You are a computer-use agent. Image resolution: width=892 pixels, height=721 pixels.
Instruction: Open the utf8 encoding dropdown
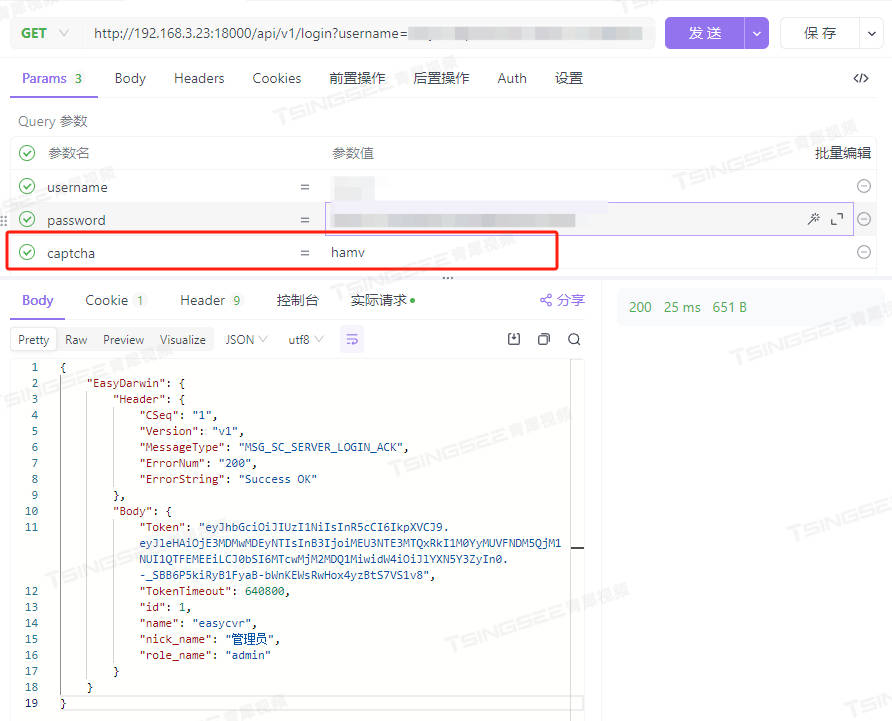(x=305, y=339)
